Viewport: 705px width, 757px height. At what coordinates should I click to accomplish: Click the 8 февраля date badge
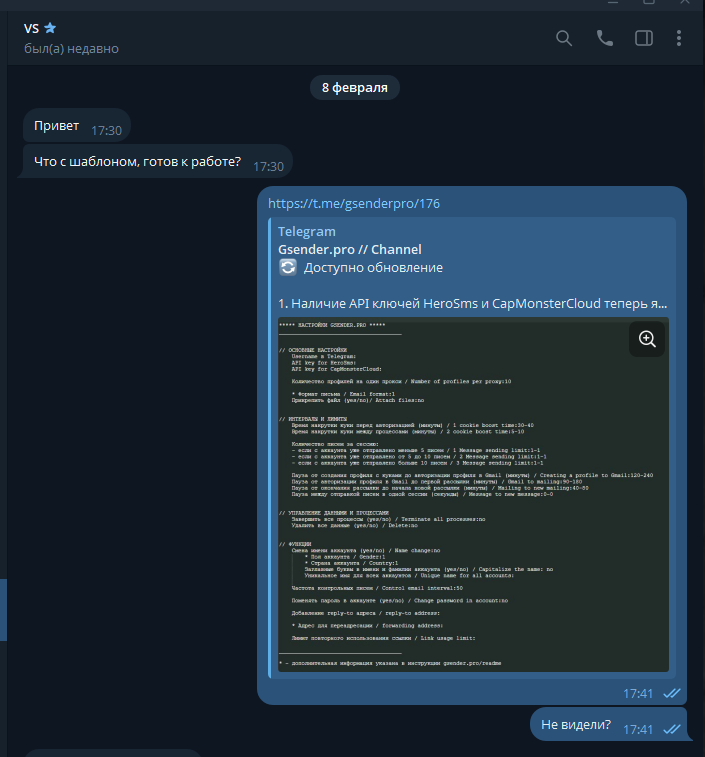pos(355,88)
